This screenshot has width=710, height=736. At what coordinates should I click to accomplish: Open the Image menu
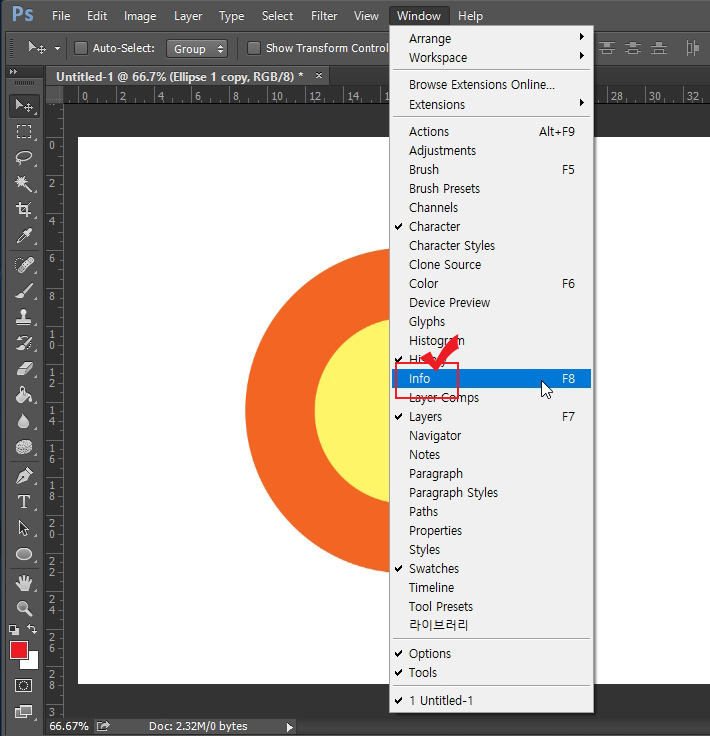click(x=140, y=16)
